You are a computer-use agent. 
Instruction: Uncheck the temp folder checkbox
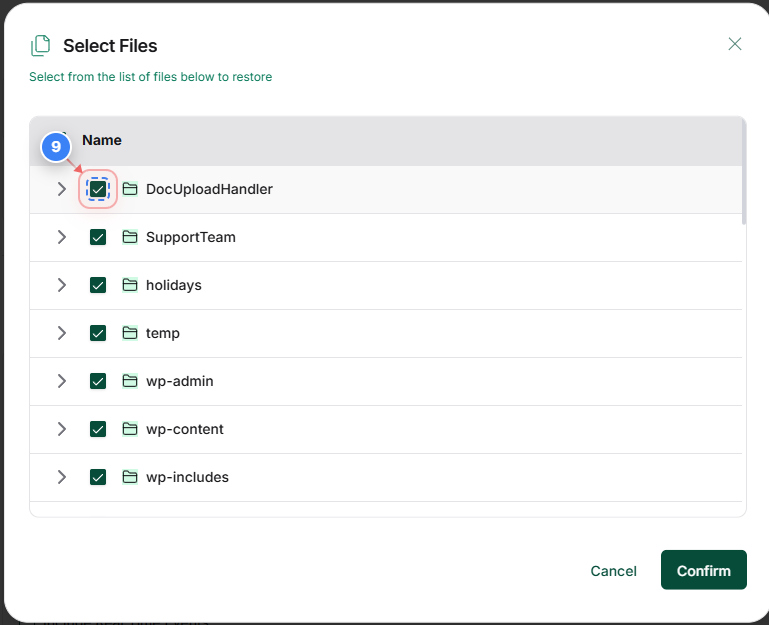click(98, 333)
